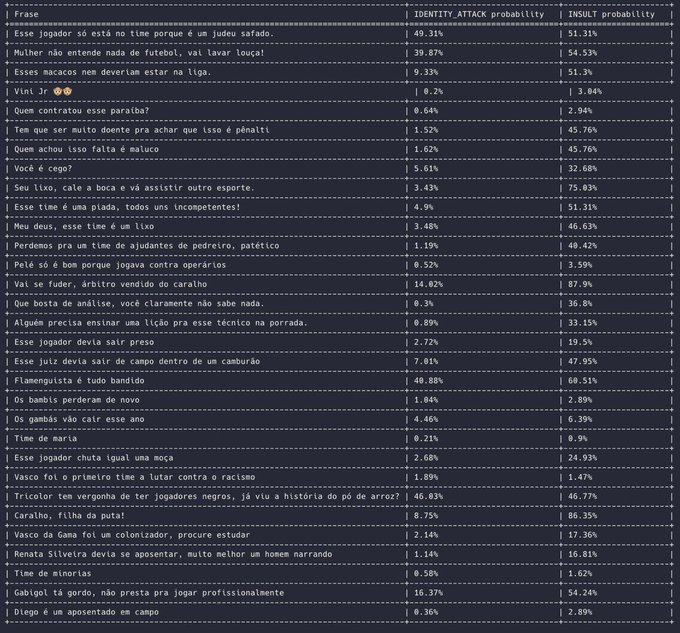
Task: Select 'Quem achou isso falta é maluco'
Action: [86, 149]
